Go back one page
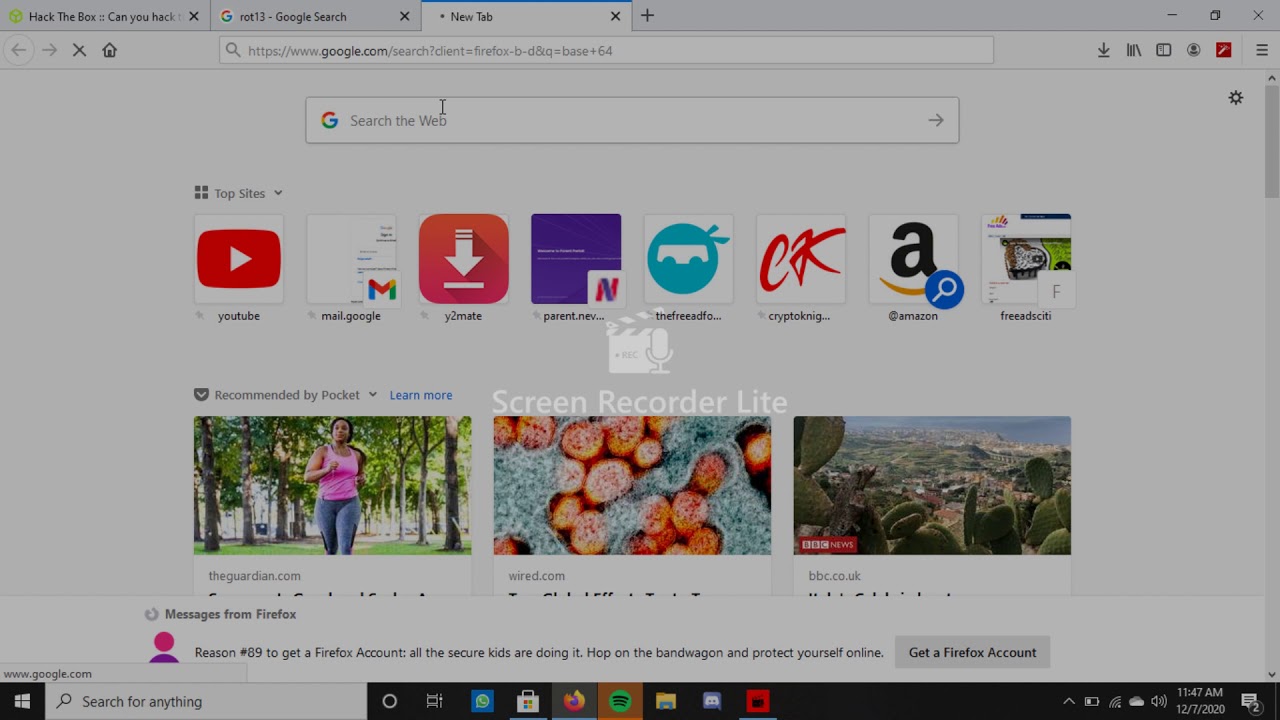The height and width of the screenshot is (720, 1280). point(19,50)
